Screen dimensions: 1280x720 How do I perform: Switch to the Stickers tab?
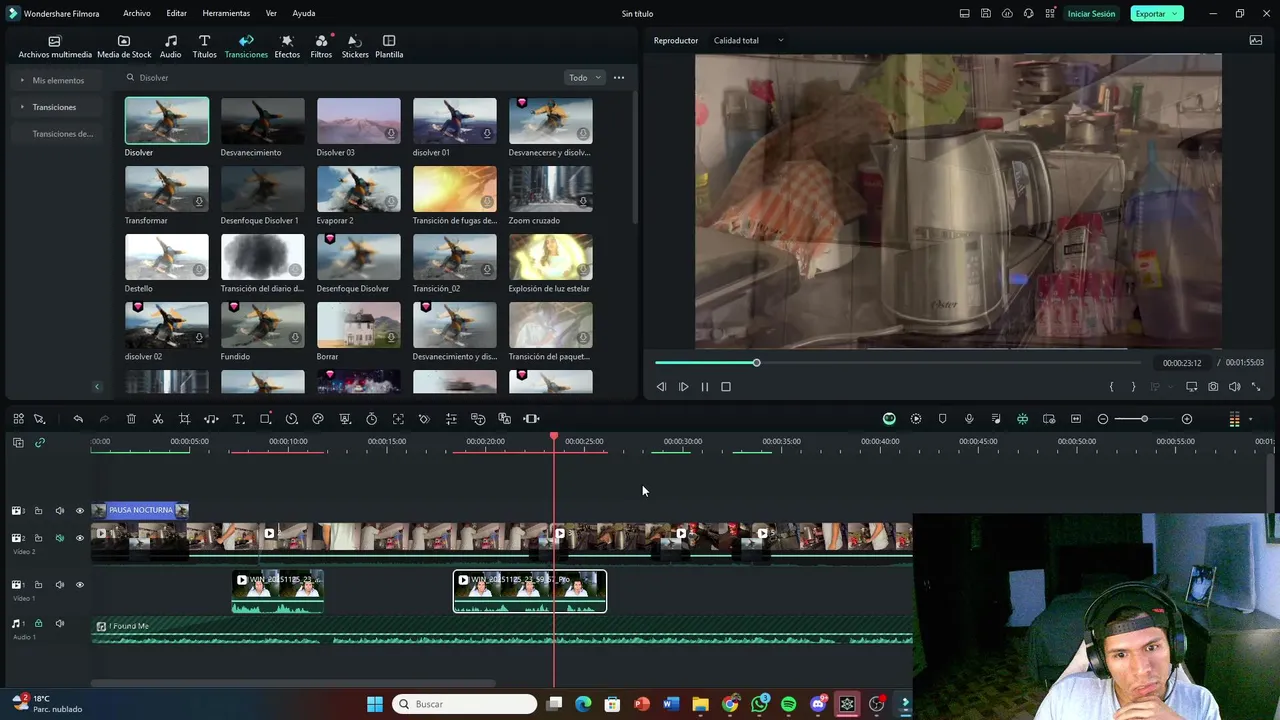(355, 47)
